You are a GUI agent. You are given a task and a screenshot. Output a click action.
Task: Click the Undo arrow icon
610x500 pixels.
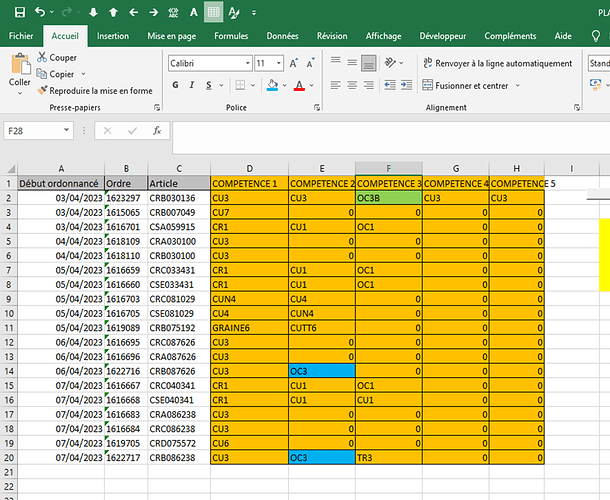(38, 12)
